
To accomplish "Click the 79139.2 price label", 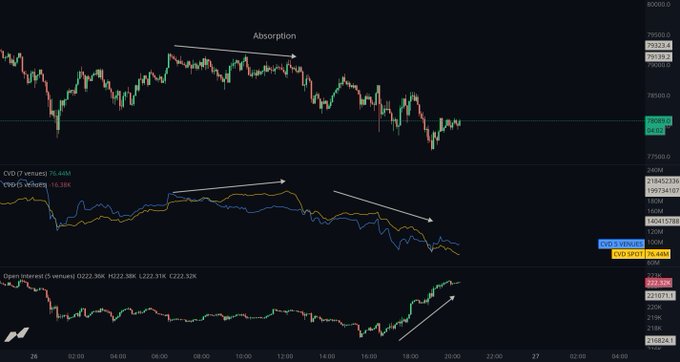I will (x=658, y=57).
